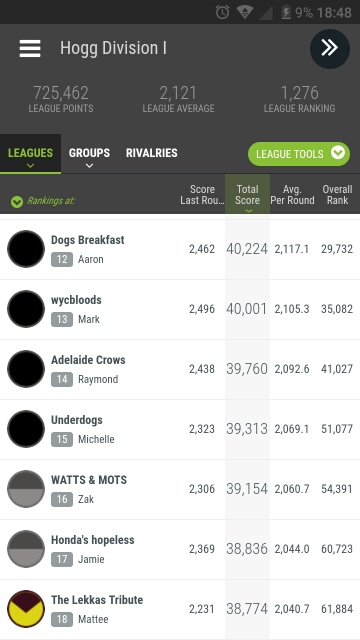Tap The Lekkas Tribute team logo
The height and width of the screenshot is (640, 360).
click(x=26, y=609)
